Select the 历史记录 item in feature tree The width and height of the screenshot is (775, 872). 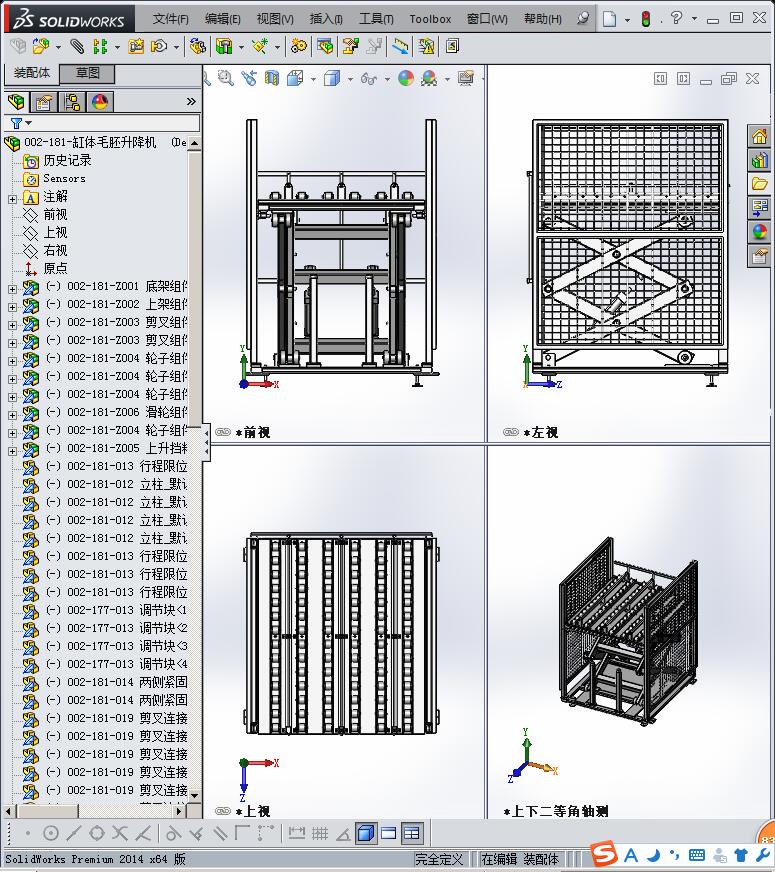67,161
